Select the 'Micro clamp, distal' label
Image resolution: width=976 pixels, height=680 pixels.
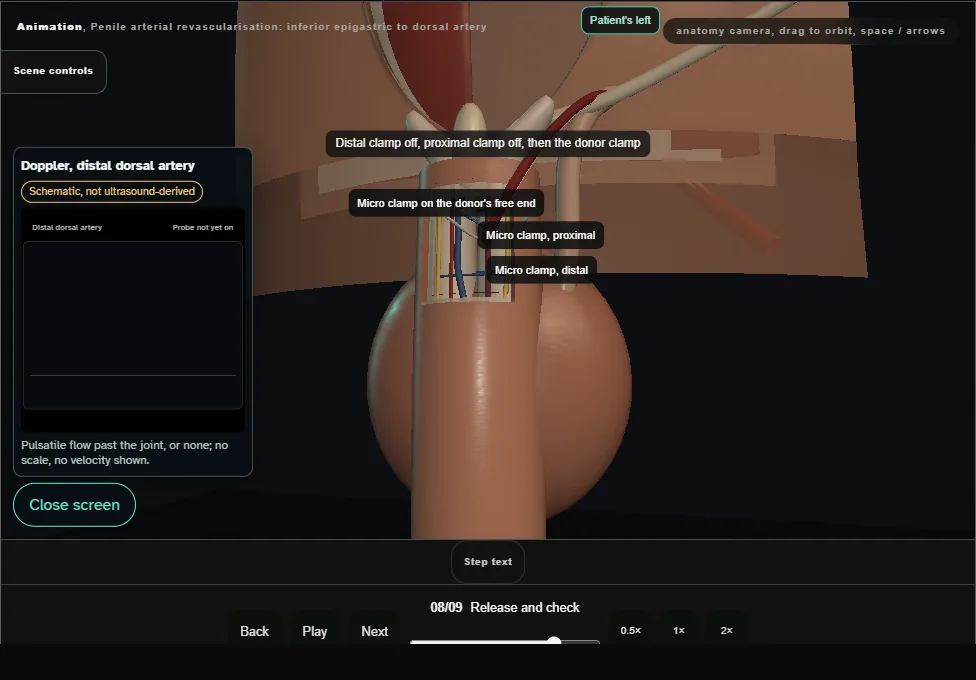(541, 270)
